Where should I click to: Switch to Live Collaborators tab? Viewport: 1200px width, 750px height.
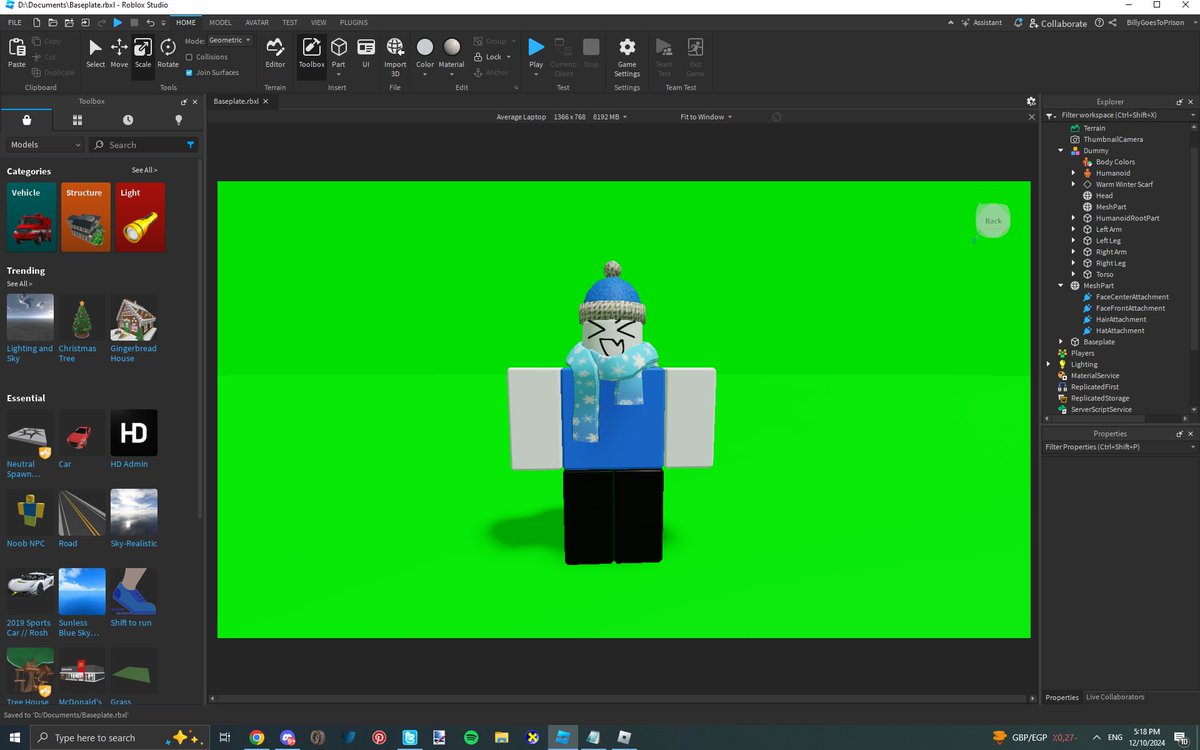(x=1115, y=697)
